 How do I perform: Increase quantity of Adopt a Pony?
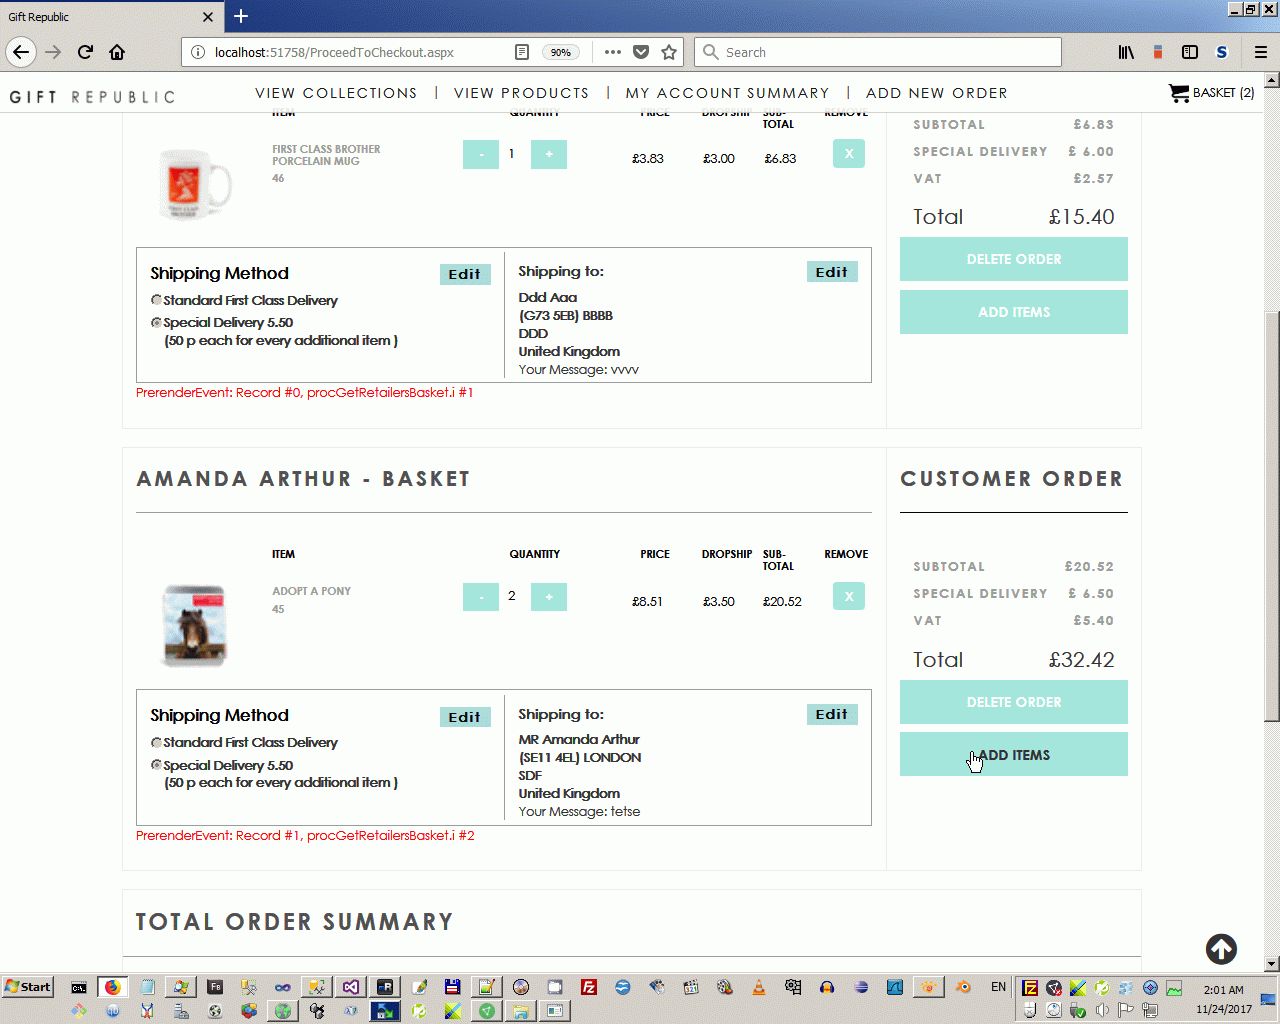549,597
